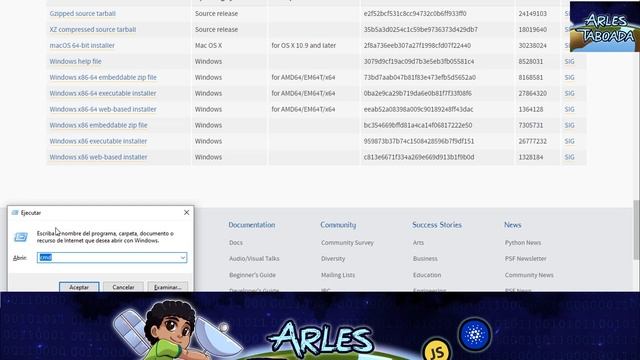This screenshot has height=360, width=640.
Task: Open the Gzipped source tarball link
Action: [x=82, y=13]
